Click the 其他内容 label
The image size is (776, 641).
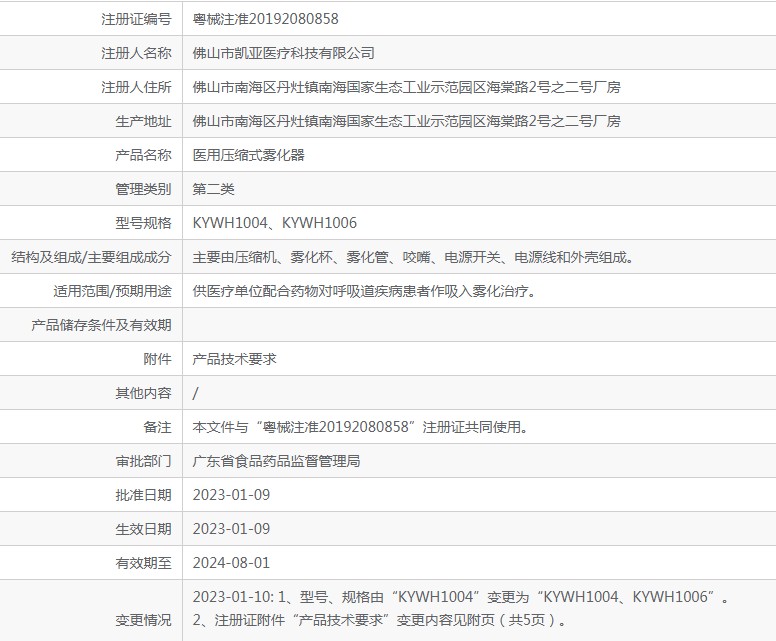click(143, 393)
